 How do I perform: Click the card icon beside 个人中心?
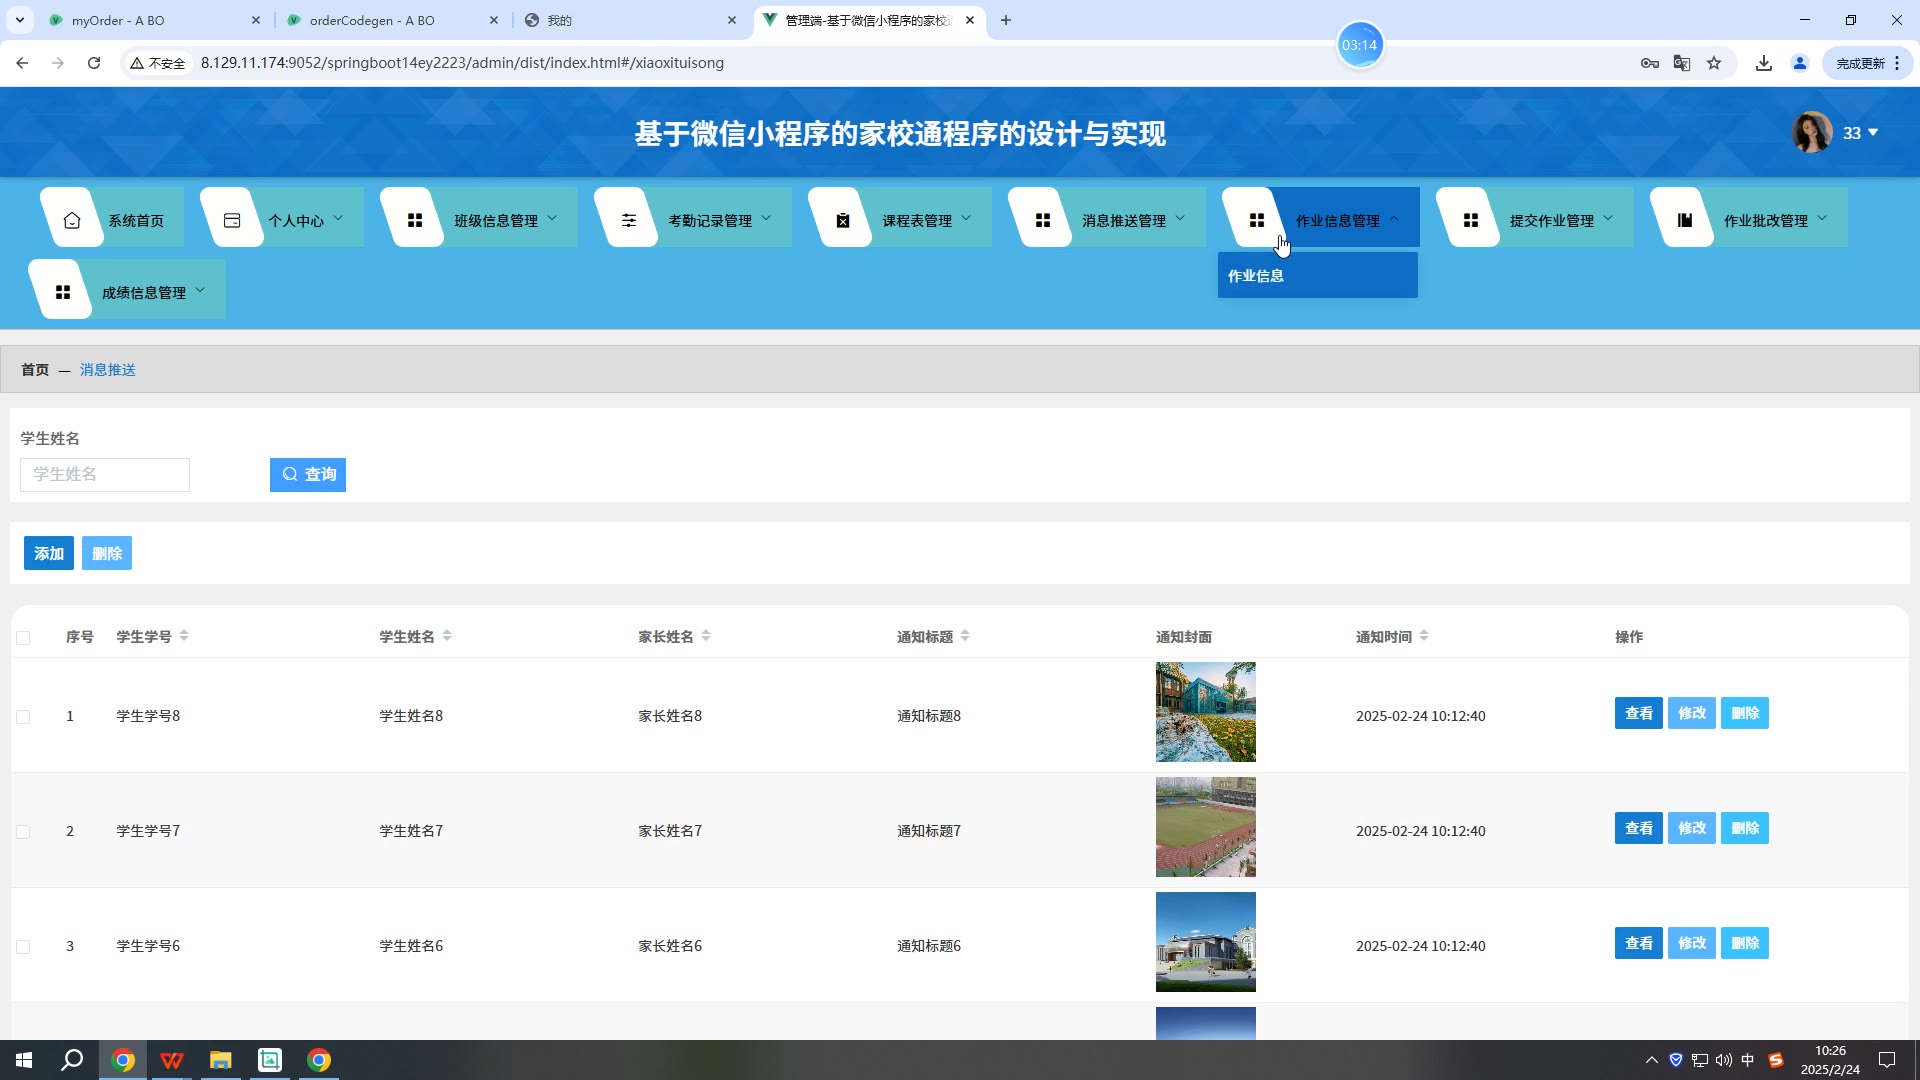[x=232, y=220]
